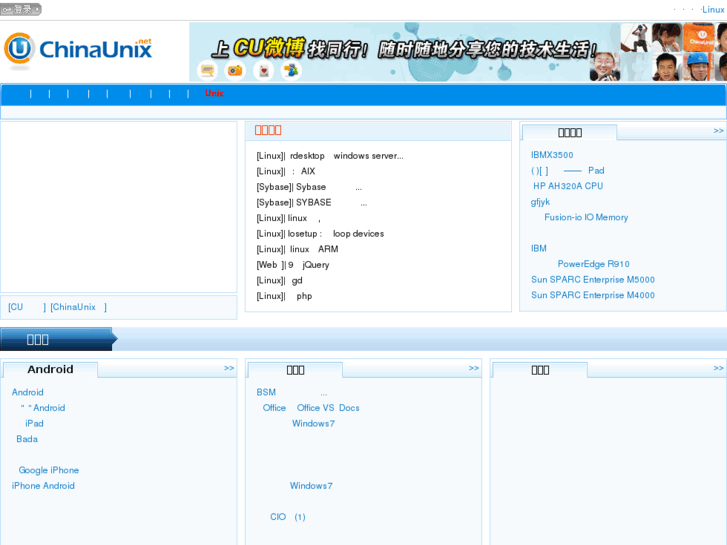
Task: Open the CIO (1) link
Action: [x=287, y=517]
